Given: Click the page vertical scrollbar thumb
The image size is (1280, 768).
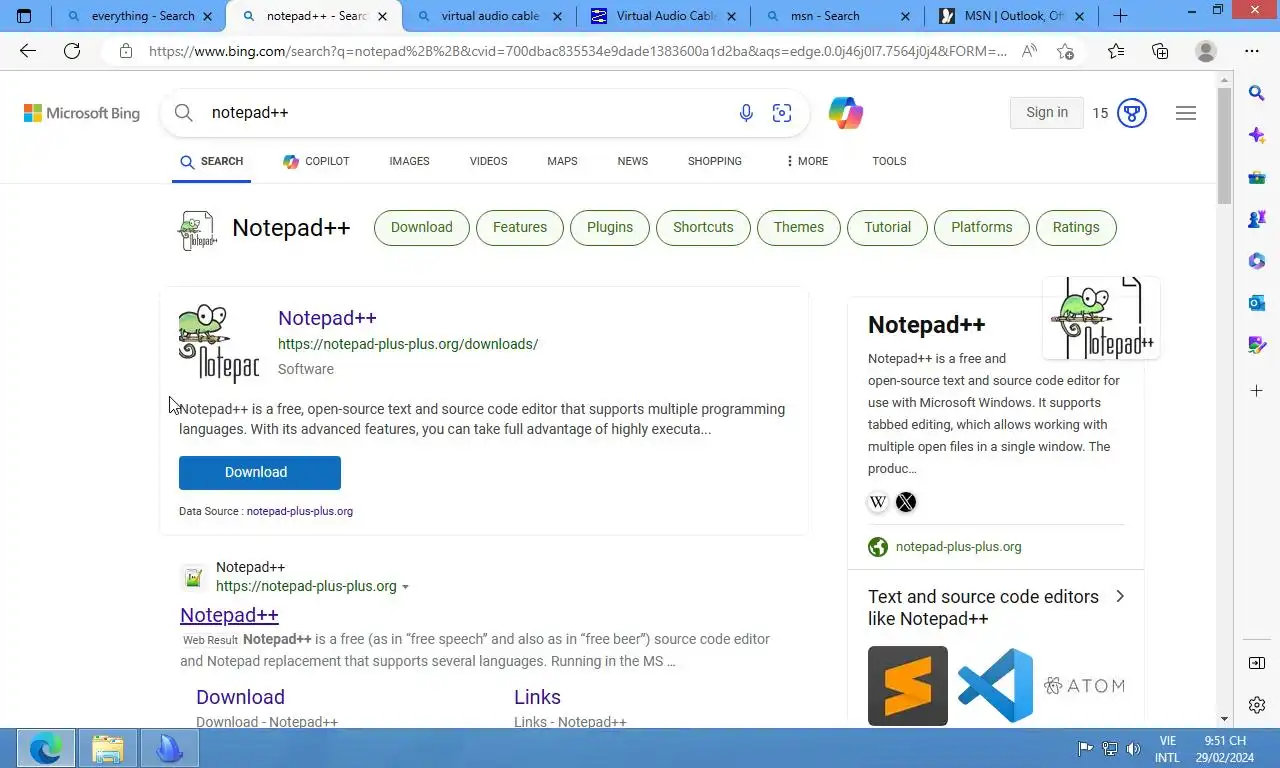Looking at the screenshot, I should pyautogui.click(x=1224, y=145).
